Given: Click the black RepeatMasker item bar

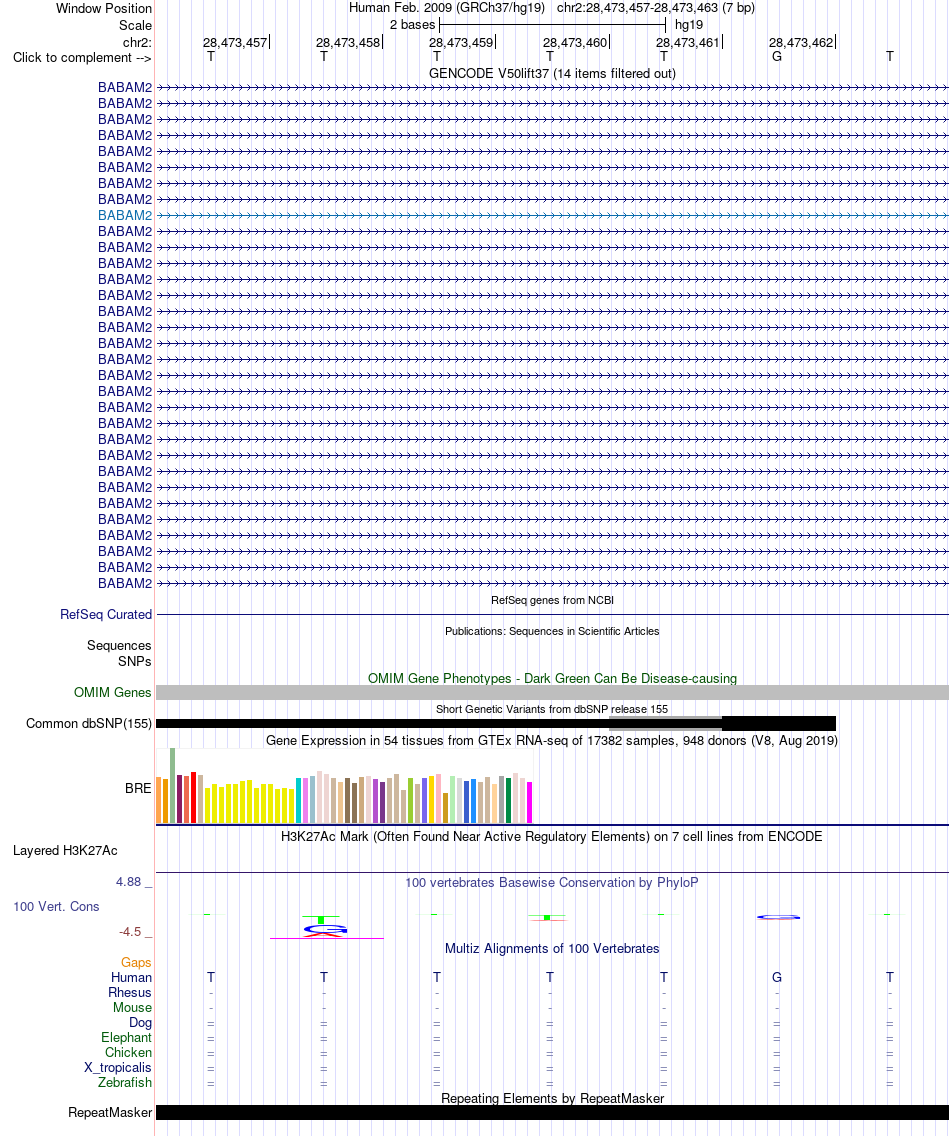Looking at the screenshot, I should (x=552, y=1113).
